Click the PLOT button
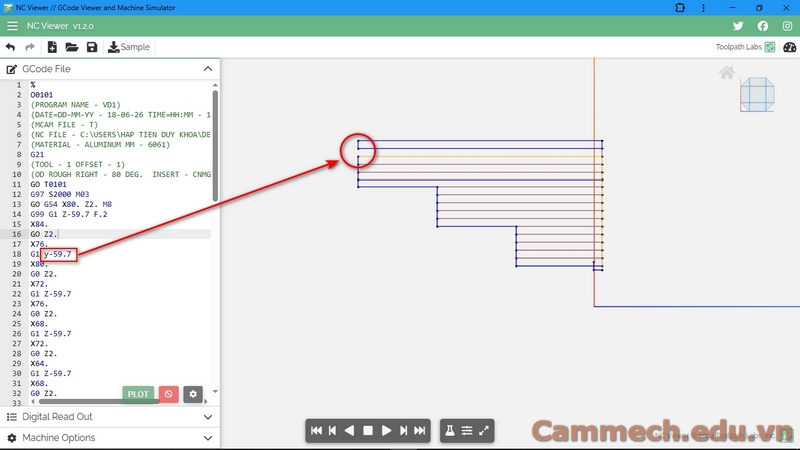This screenshot has height=450, width=800. pos(138,394)
